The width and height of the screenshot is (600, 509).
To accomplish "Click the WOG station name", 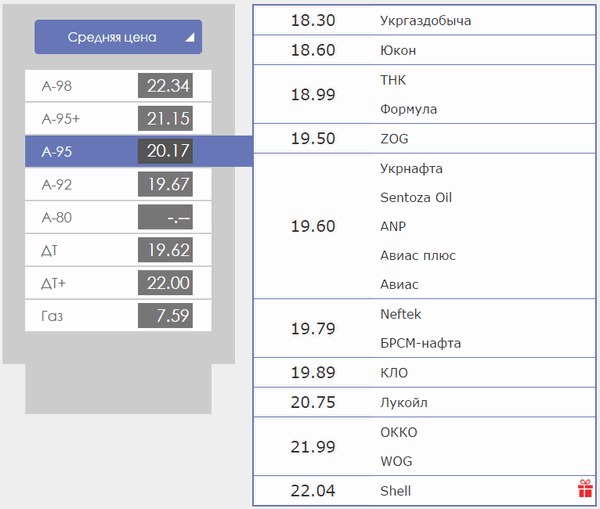I will pos(396,462).
